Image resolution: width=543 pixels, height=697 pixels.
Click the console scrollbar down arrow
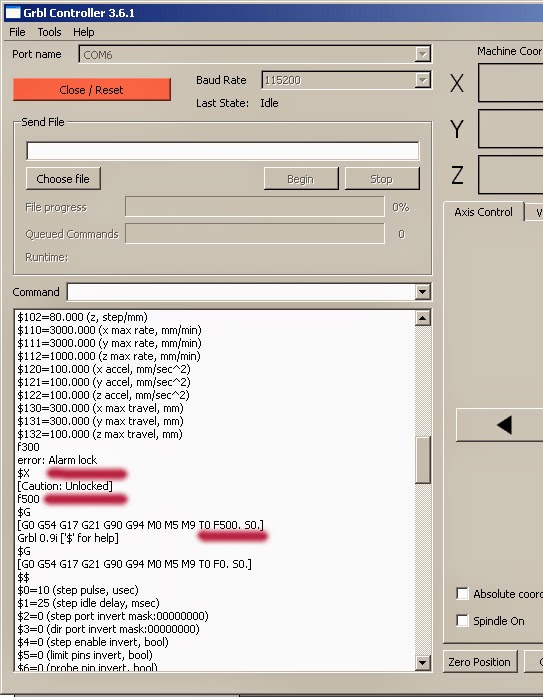coord(423,663)
